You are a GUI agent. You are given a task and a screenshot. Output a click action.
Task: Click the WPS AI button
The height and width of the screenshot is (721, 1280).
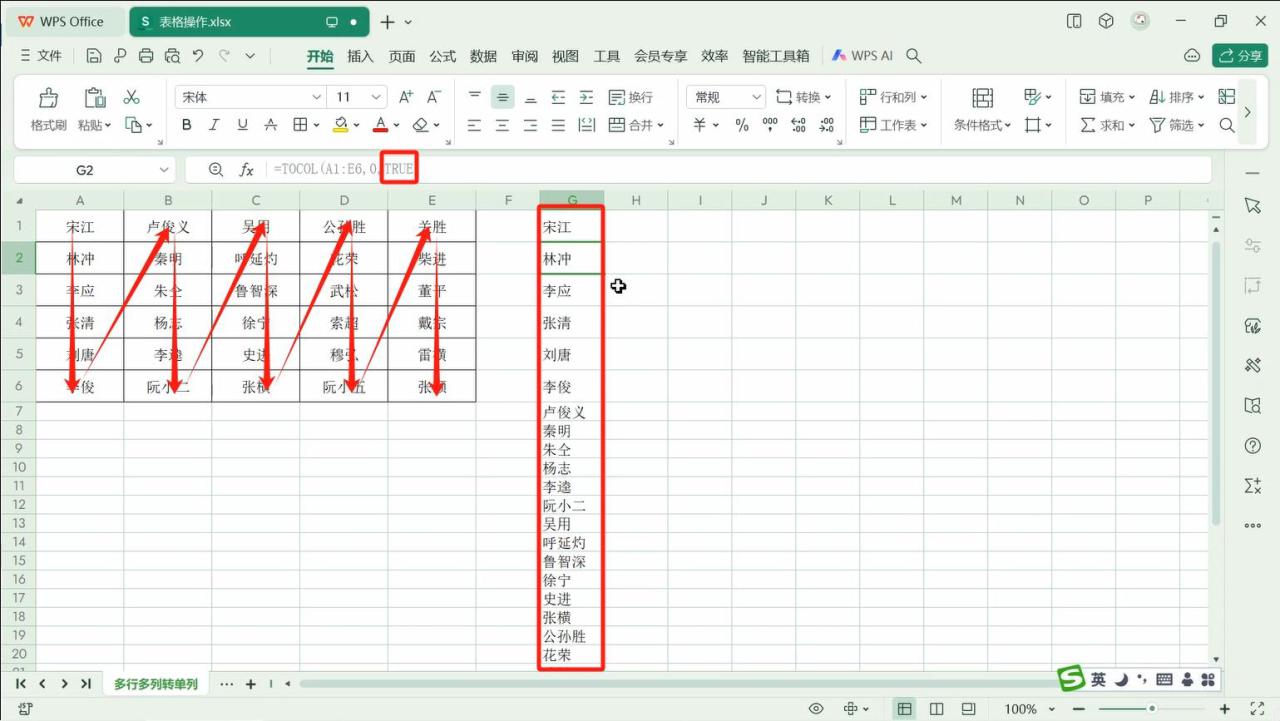click(862, 56)
